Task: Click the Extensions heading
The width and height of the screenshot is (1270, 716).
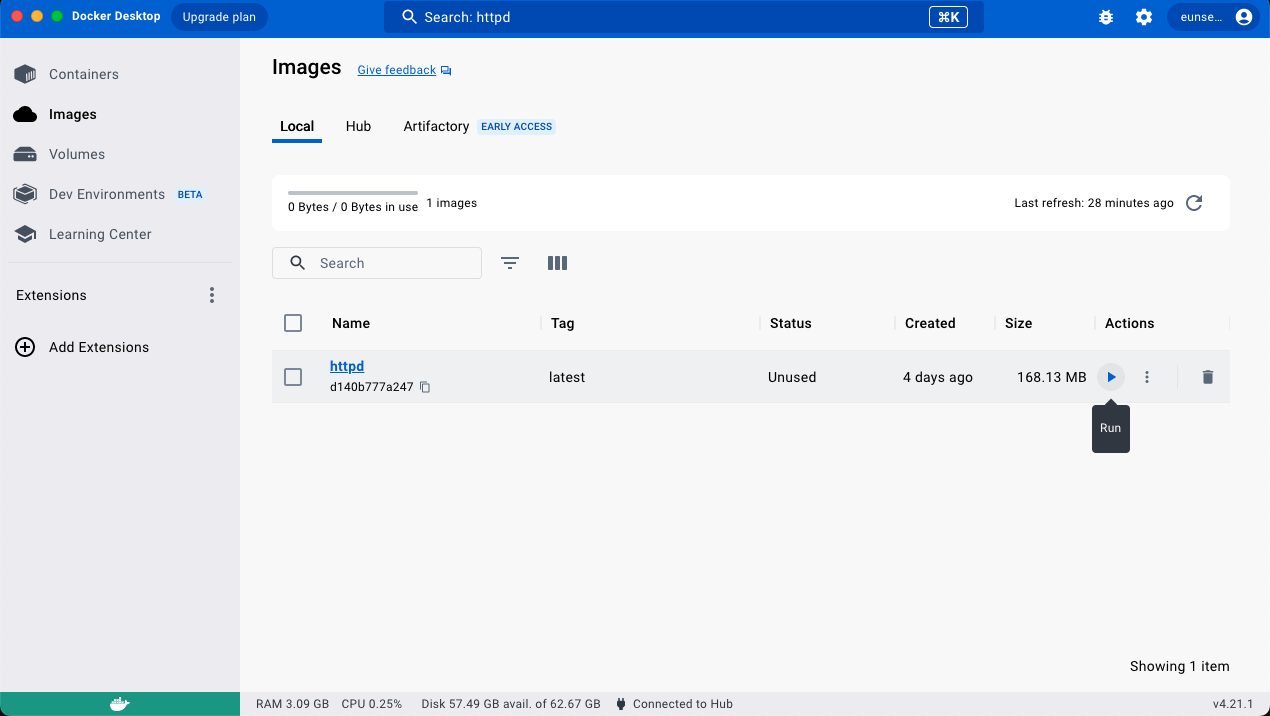Action: tap(51, 295)
